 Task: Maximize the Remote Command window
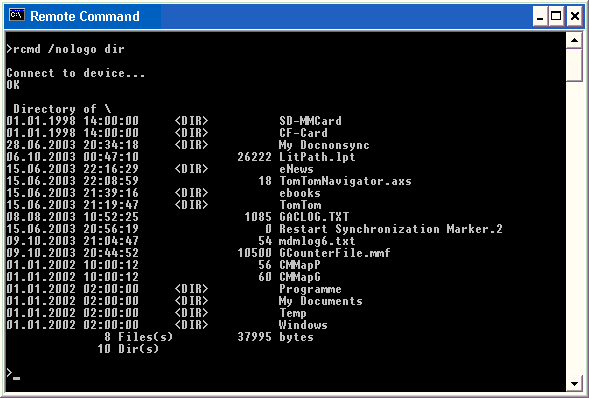pos(556,17)
